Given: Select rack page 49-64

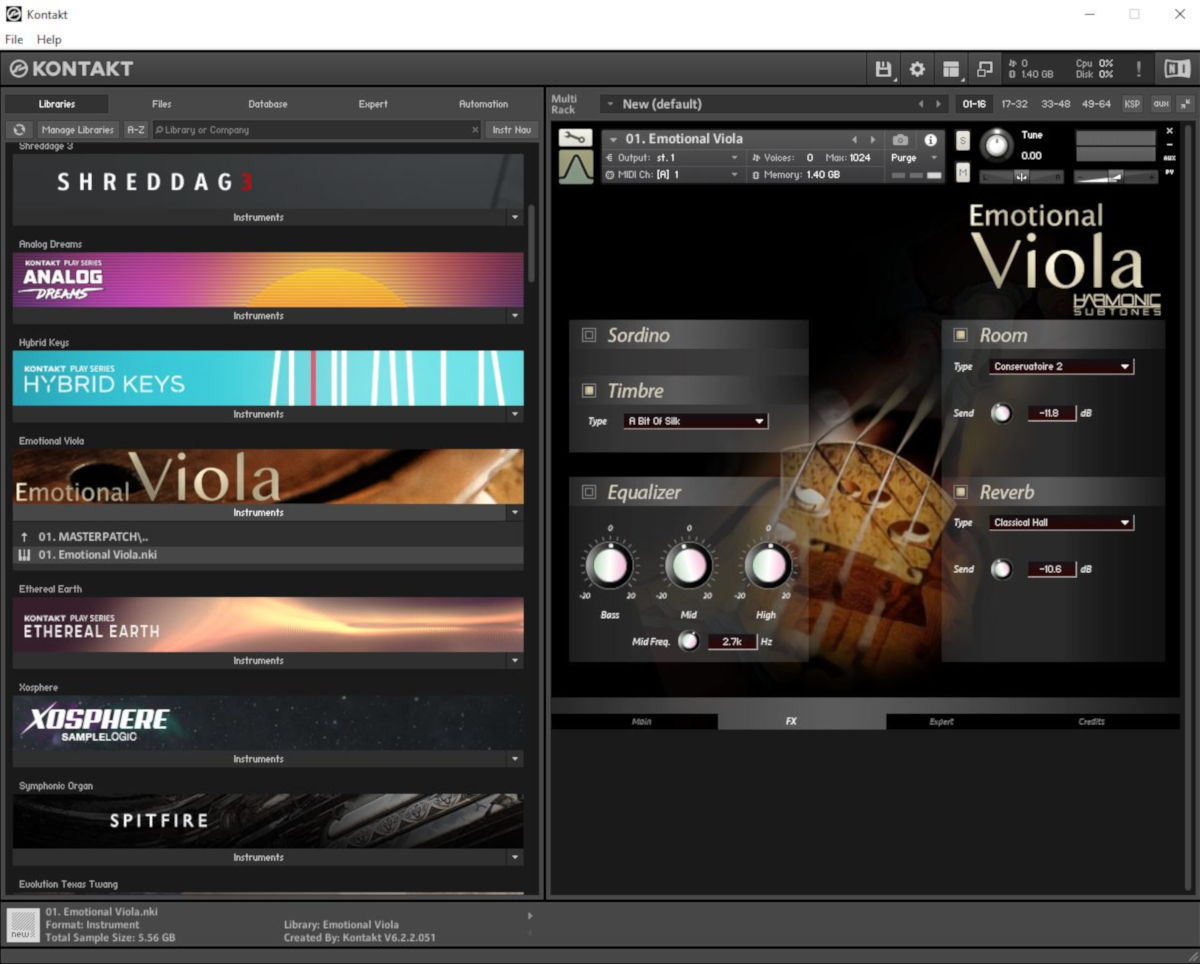Looking at the screenshot, I should [1096, 104].
